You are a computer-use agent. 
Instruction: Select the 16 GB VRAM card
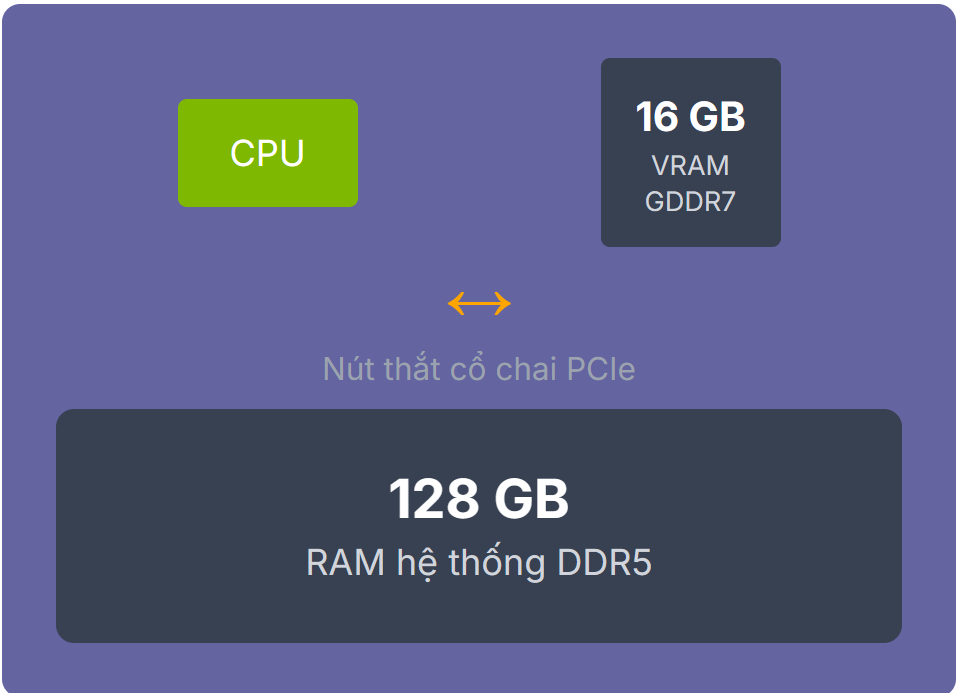point(690,152)
